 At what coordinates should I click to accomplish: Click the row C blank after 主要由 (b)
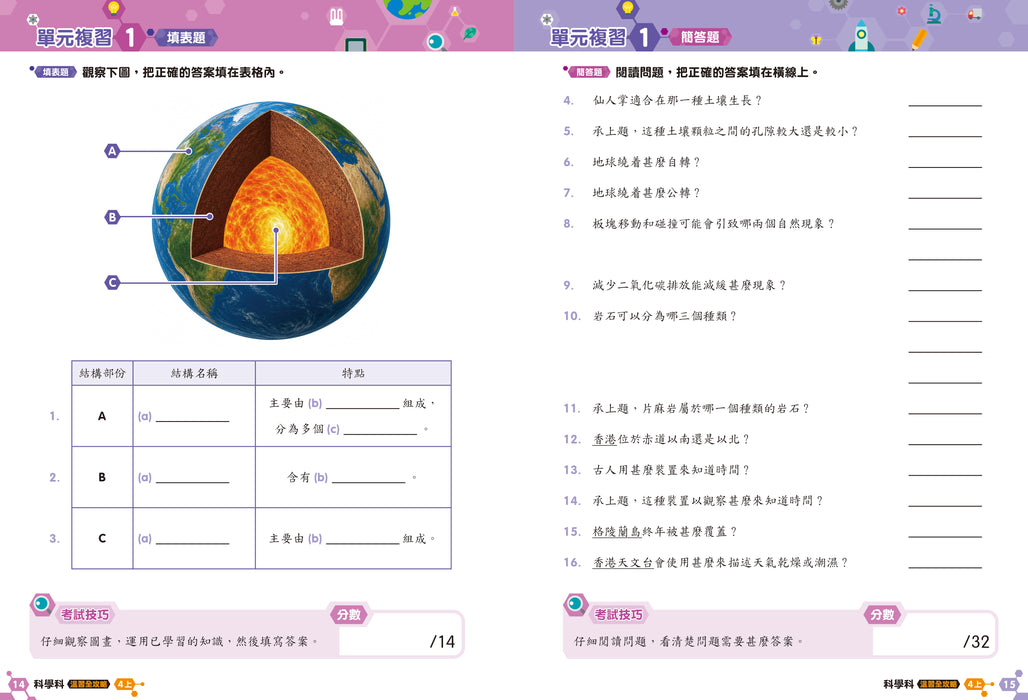363,539
